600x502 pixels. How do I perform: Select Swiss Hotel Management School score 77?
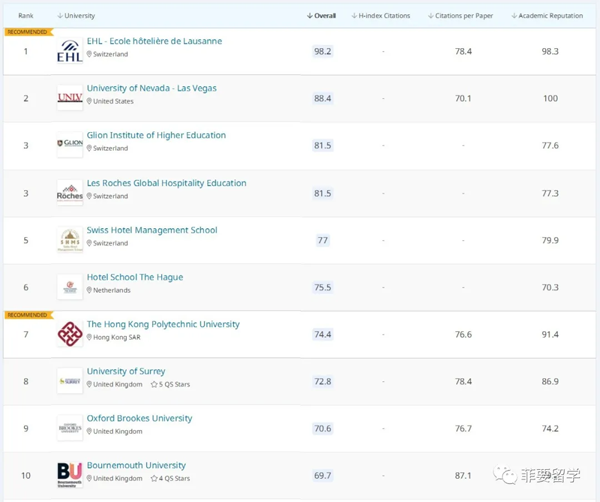[x=323, y=240]
